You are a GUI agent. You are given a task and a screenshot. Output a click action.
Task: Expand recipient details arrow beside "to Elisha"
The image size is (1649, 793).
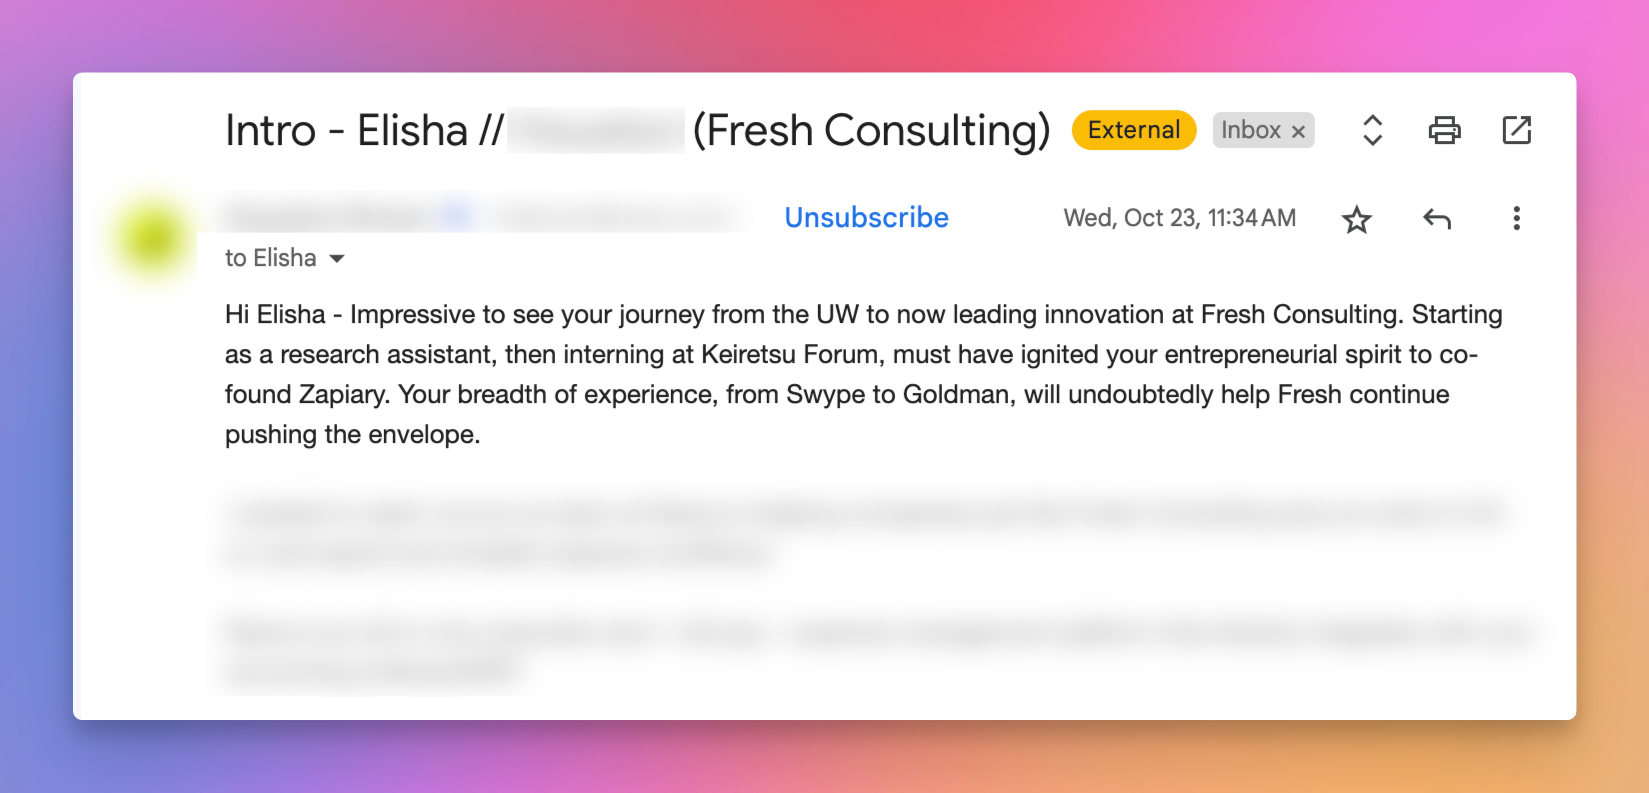[x=337, y=259]
